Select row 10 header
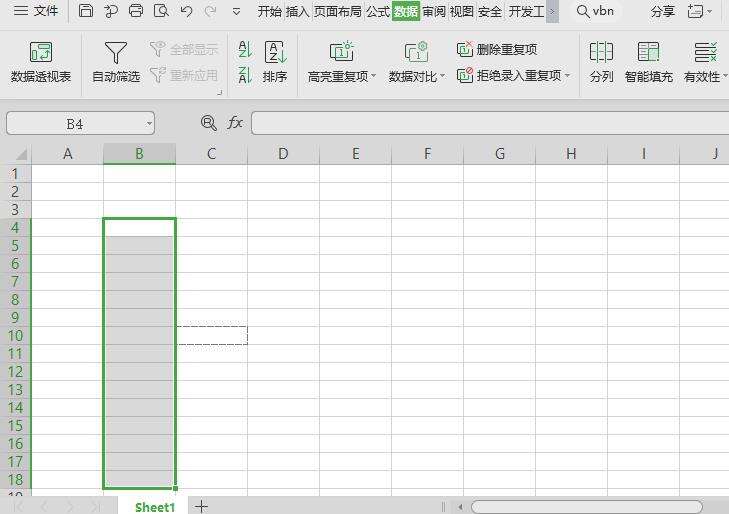The height and width of the screenshot is (514, 729). (x=15, y=336)
